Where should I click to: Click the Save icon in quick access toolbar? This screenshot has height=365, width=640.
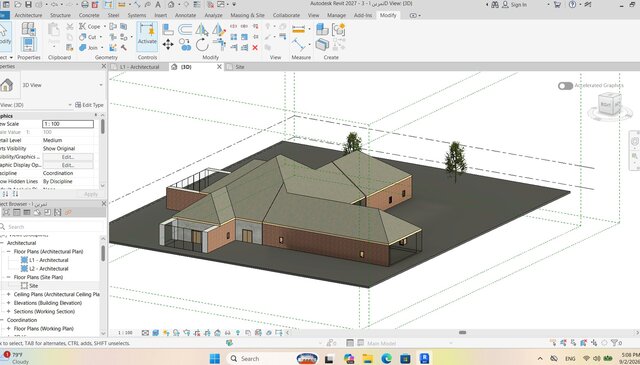(x=28, y=4)
